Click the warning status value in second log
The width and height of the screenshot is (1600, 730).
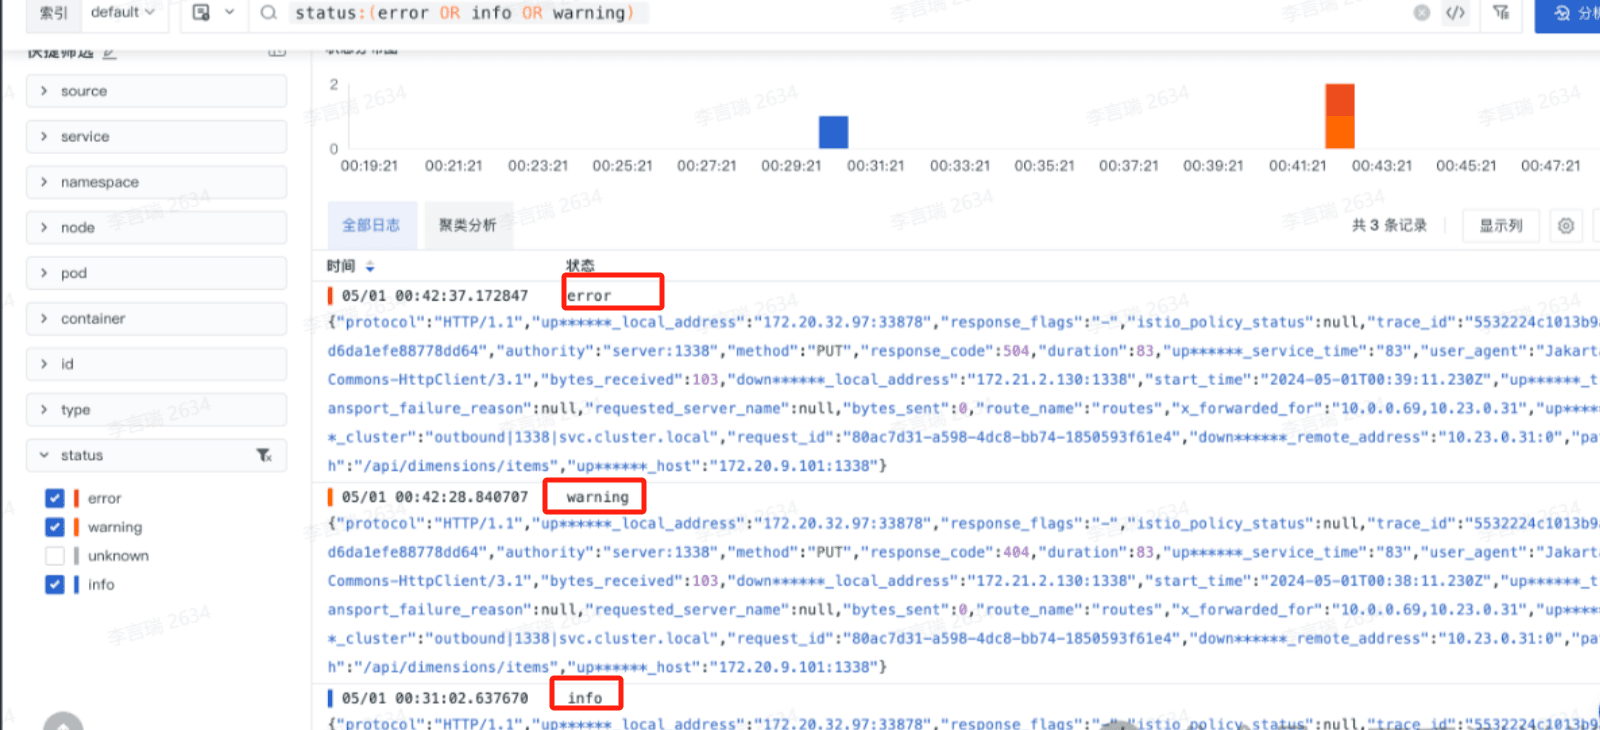[x=598, y=497]
